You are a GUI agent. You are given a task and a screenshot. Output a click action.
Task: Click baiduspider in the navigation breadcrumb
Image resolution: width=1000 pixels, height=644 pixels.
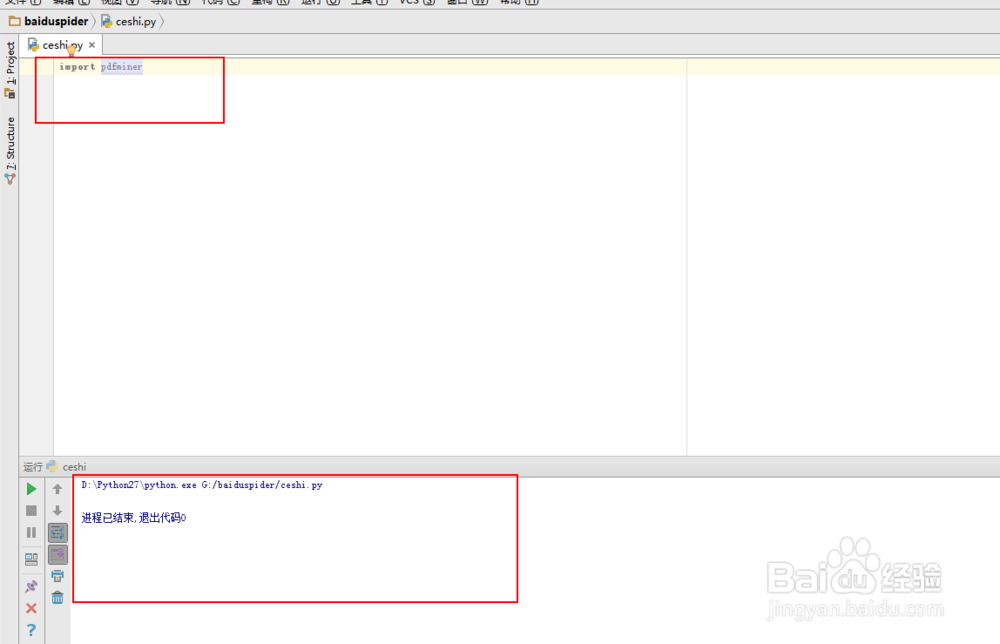pyautogui.click(x=48, y=21)
